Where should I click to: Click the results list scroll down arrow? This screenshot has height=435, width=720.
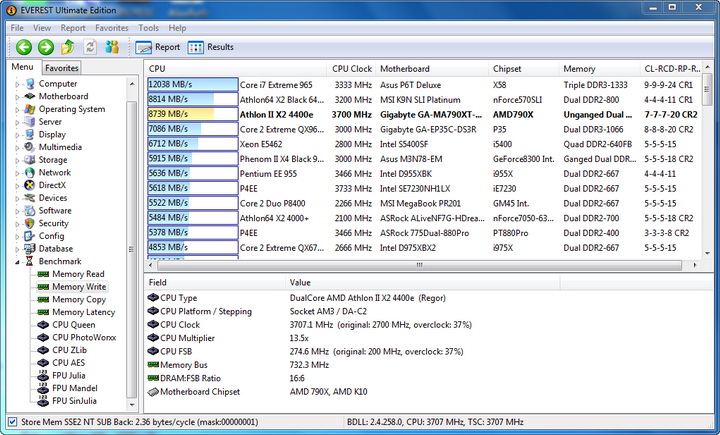pyautogui.click(x=707, y=253)
